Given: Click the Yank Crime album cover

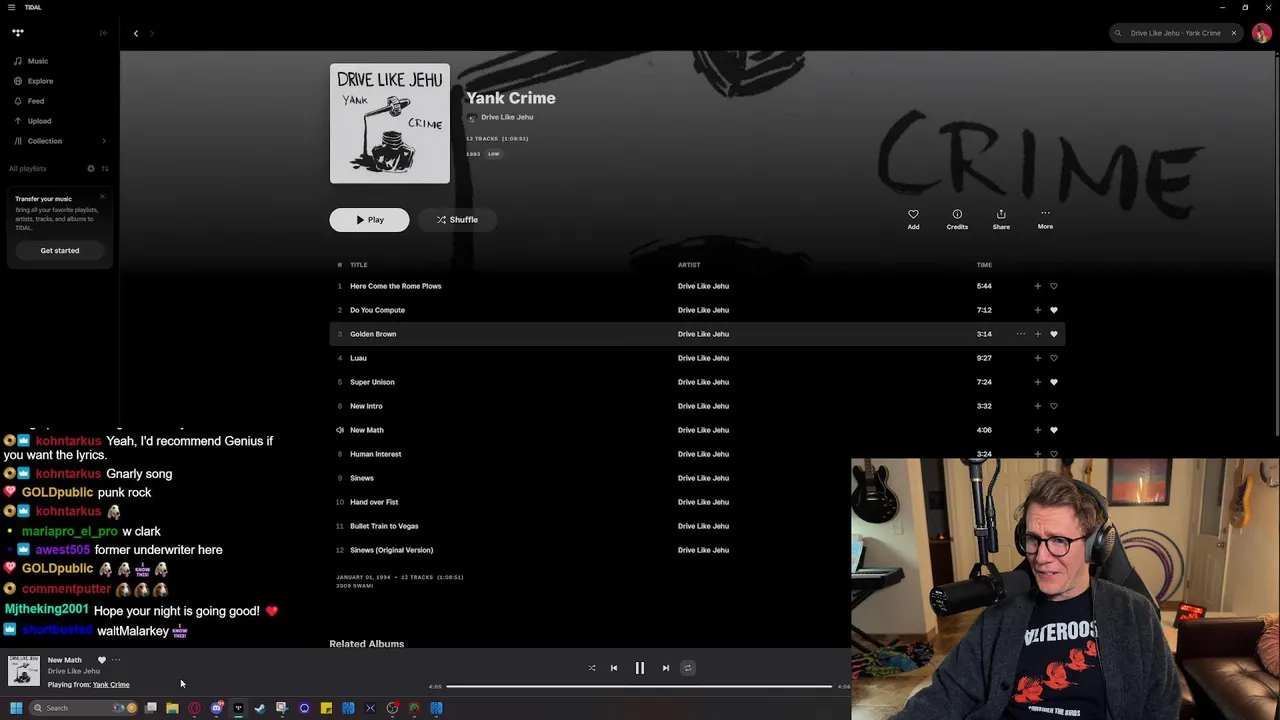Looking at the screenshot, I should tap(390, 124).
